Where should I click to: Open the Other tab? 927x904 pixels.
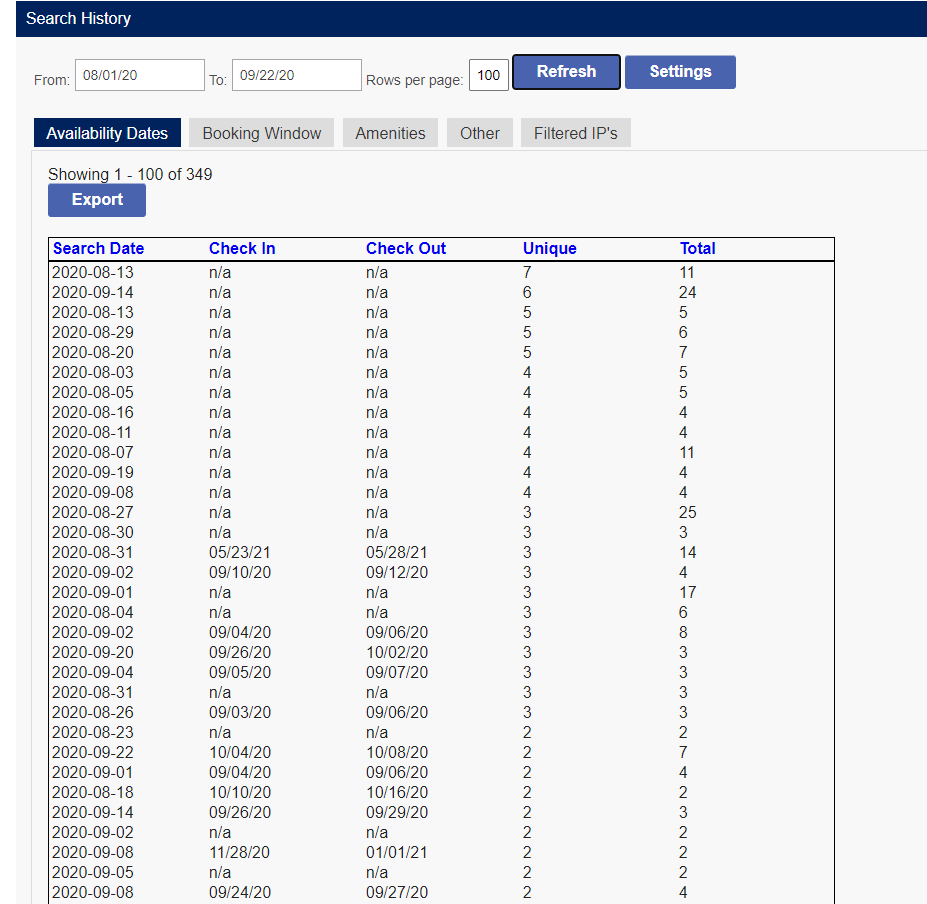[x=479, y=133]
